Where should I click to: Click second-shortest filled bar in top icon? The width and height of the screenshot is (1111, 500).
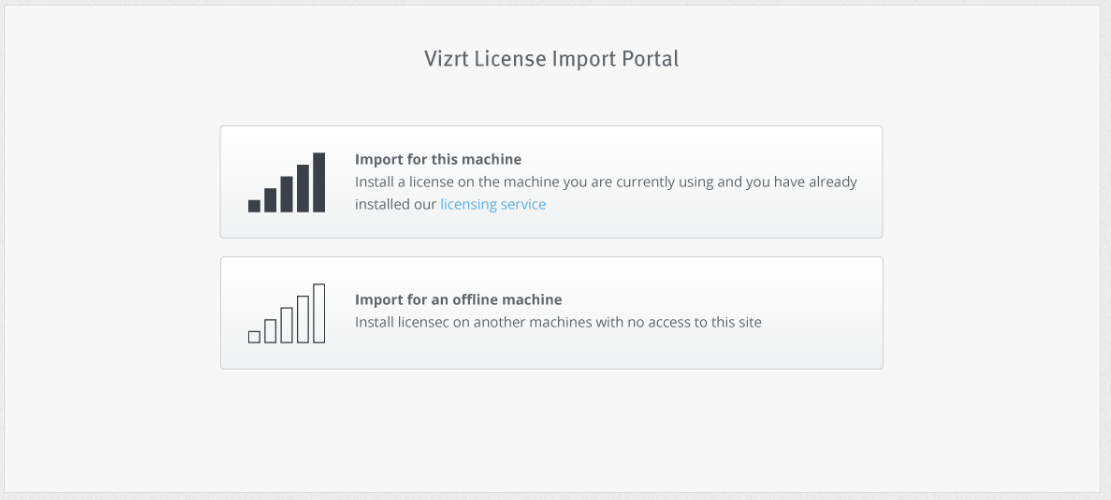point(270,200)
